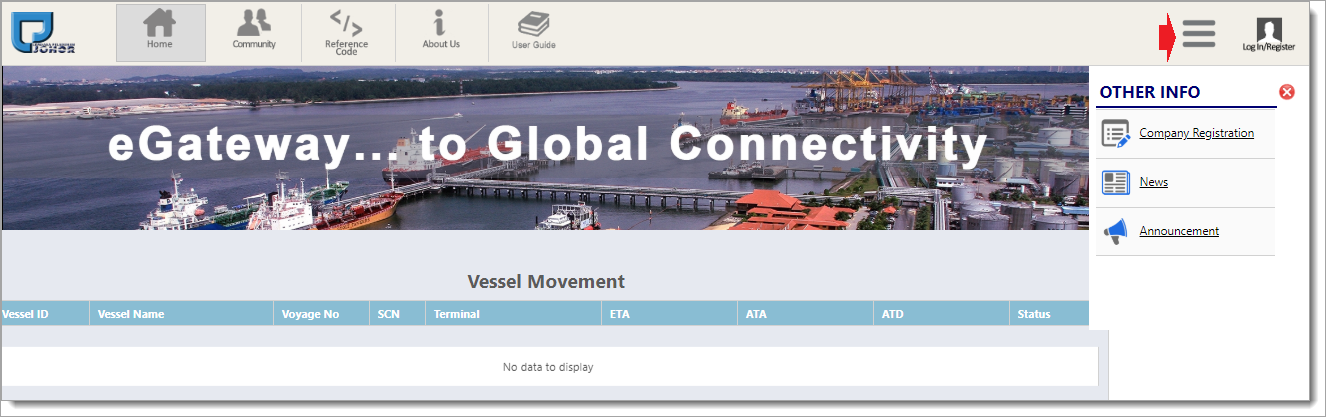The height and width of the screenshot is (417, 1326).
Task: Click the News newspaper icon
Action: (x=1115, y=182)
